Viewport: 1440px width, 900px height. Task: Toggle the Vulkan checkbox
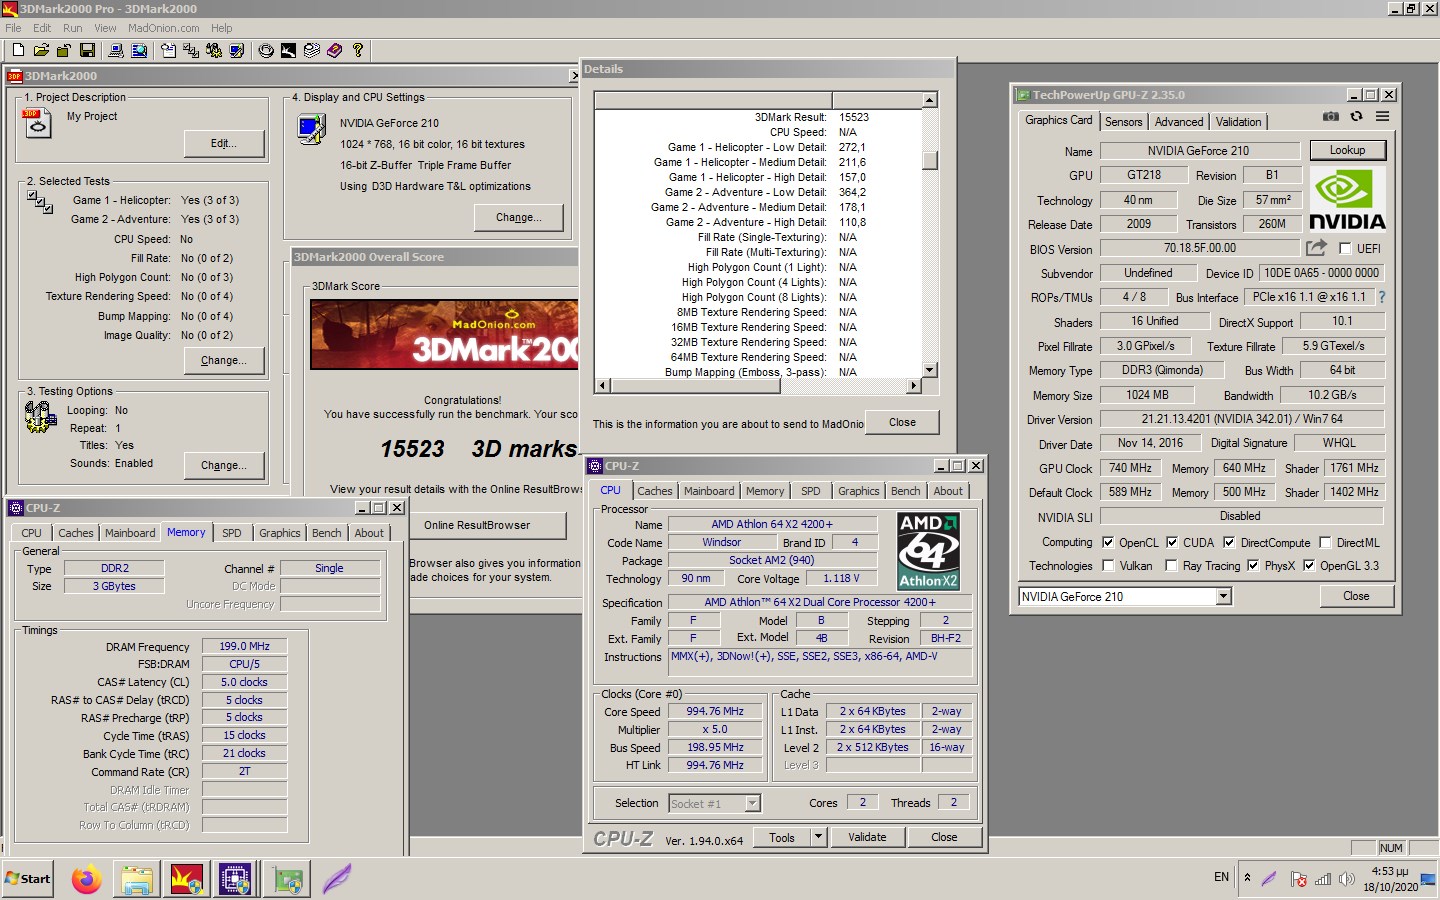click(x=1108, y=566)
